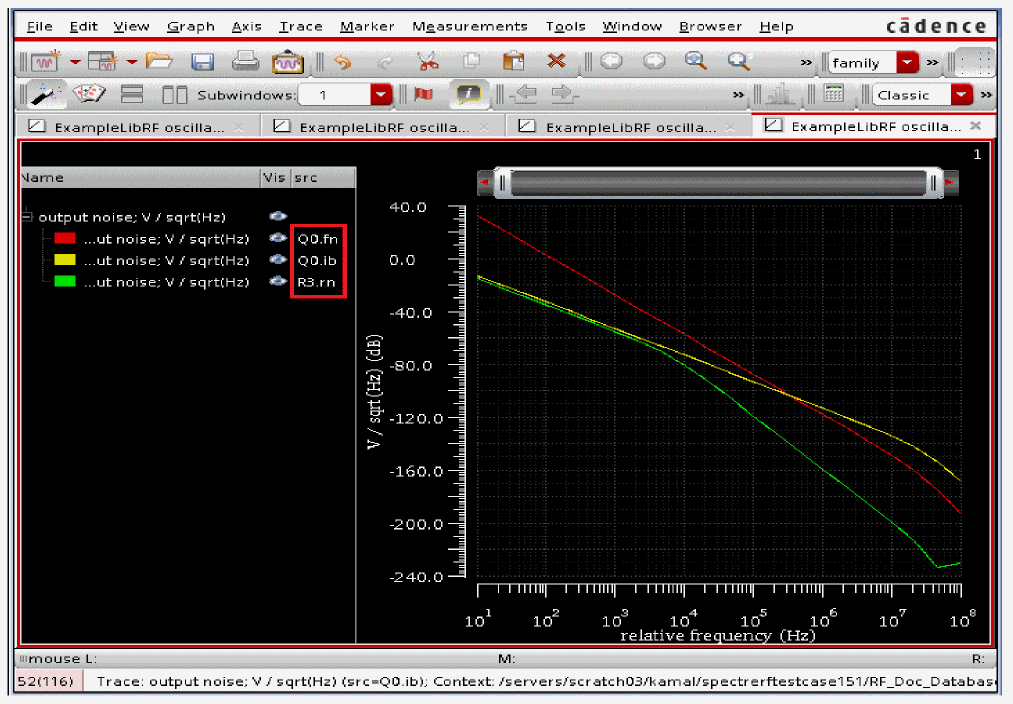Toggle visibility eye for Q0.fn trace
This screenshot has width=1013, height=704.
278,238
